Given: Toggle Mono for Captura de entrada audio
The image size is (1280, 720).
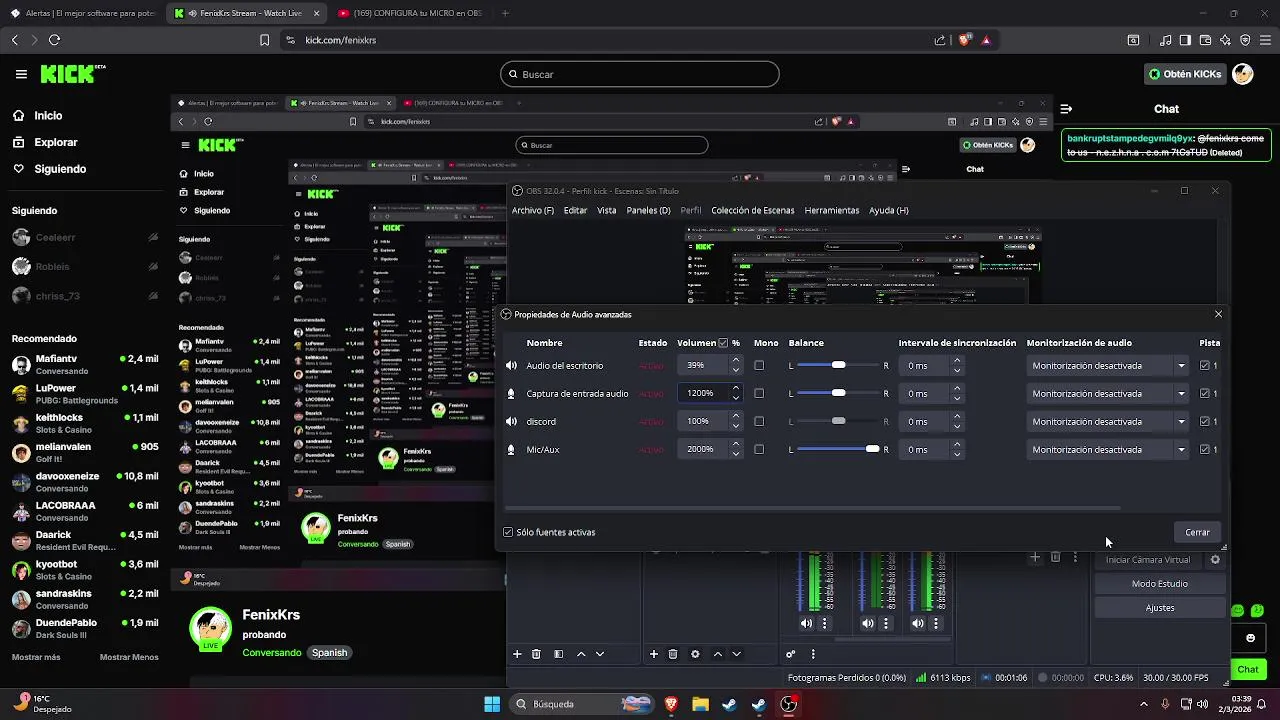Looking at the screenshot, I should point(759,394).
